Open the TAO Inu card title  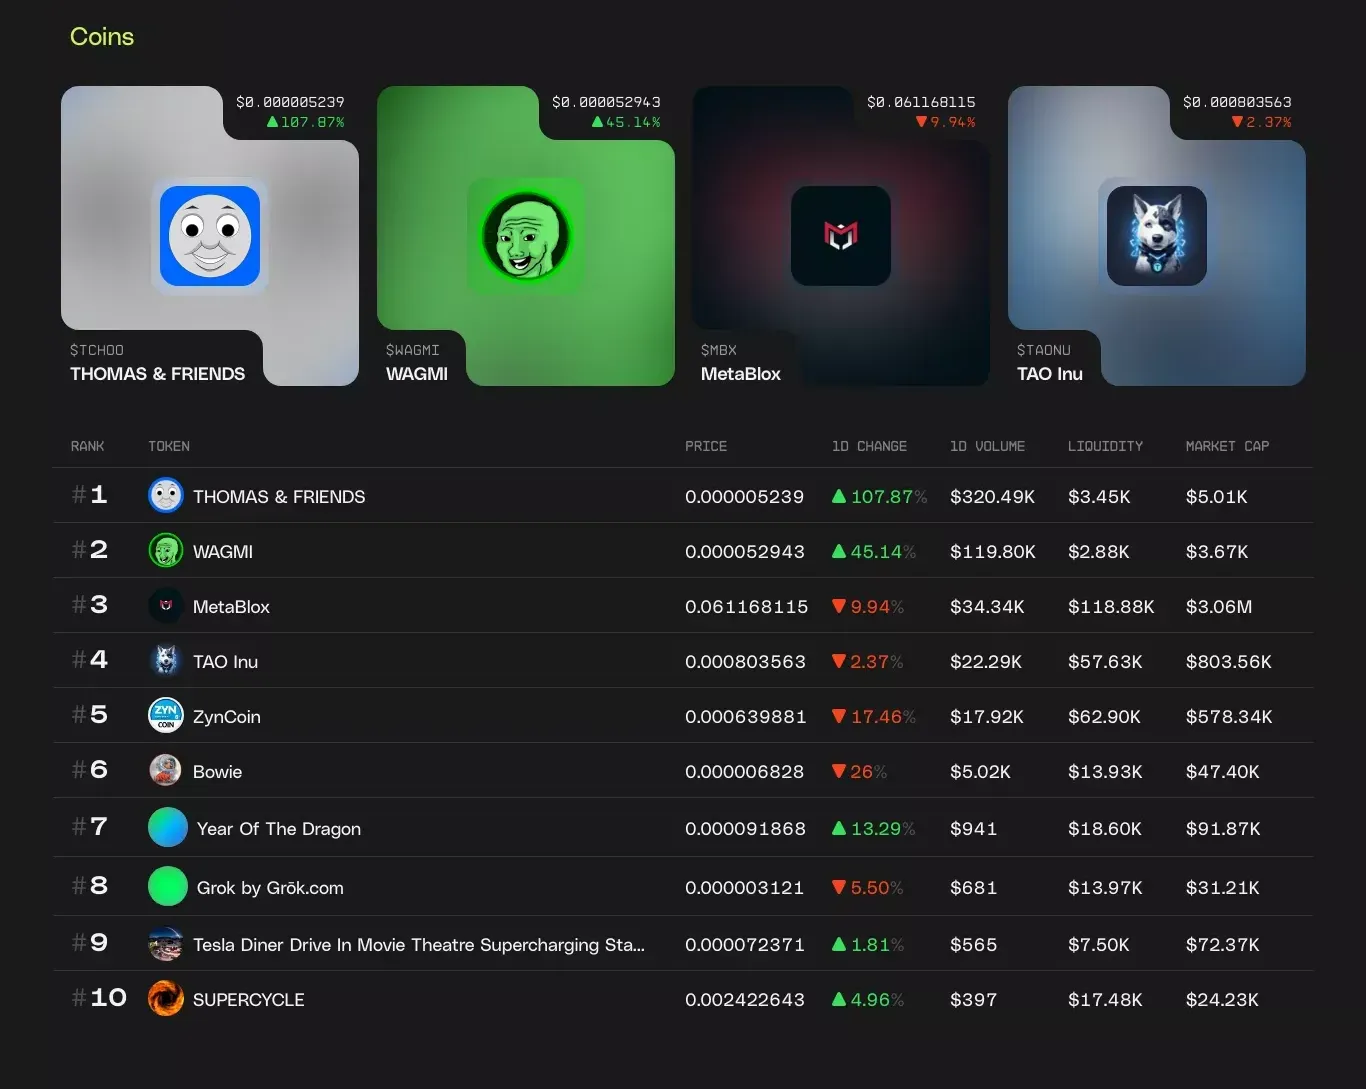click(x=1050, y=374)
